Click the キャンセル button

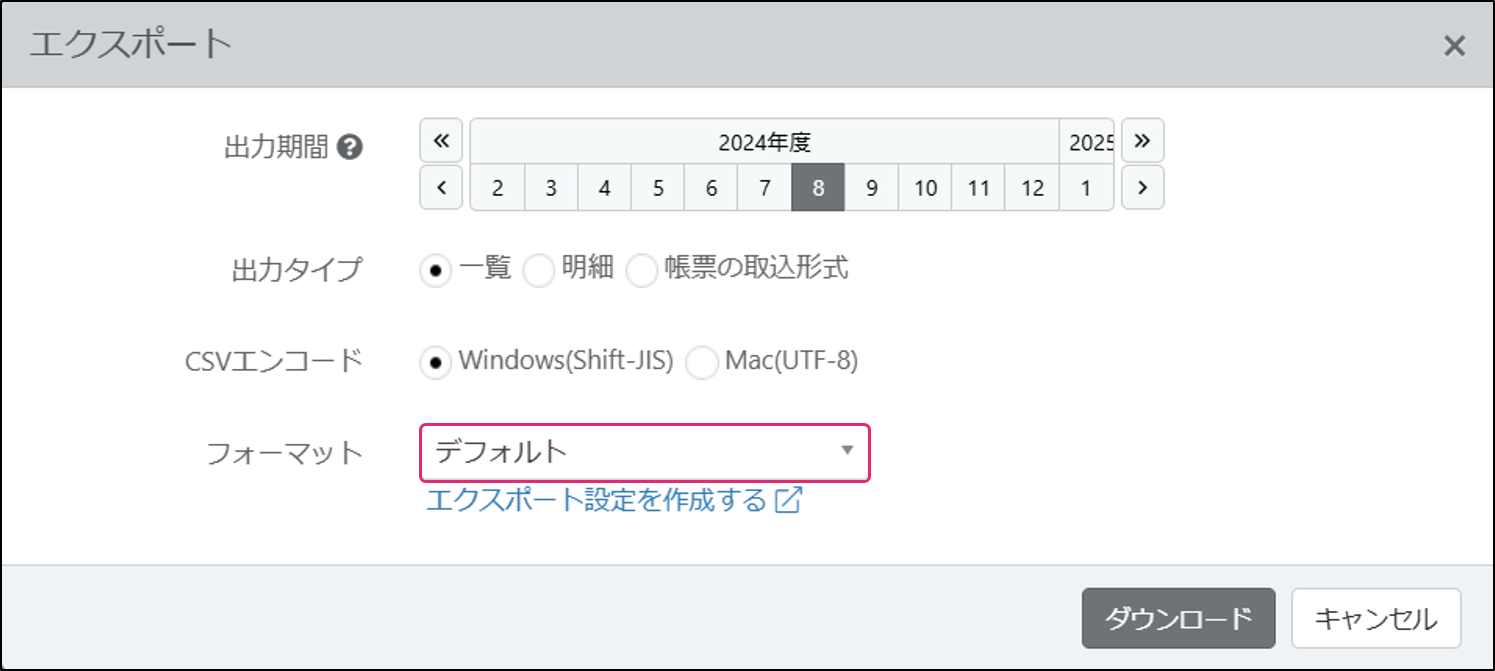1376,618
